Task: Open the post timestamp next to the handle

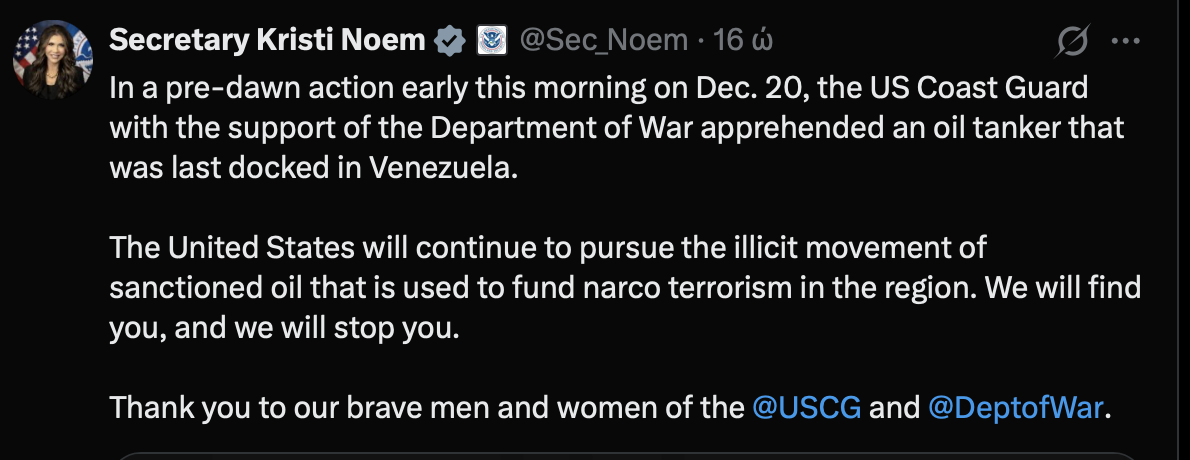Action: pyautogui.click(x=735, y=41)
